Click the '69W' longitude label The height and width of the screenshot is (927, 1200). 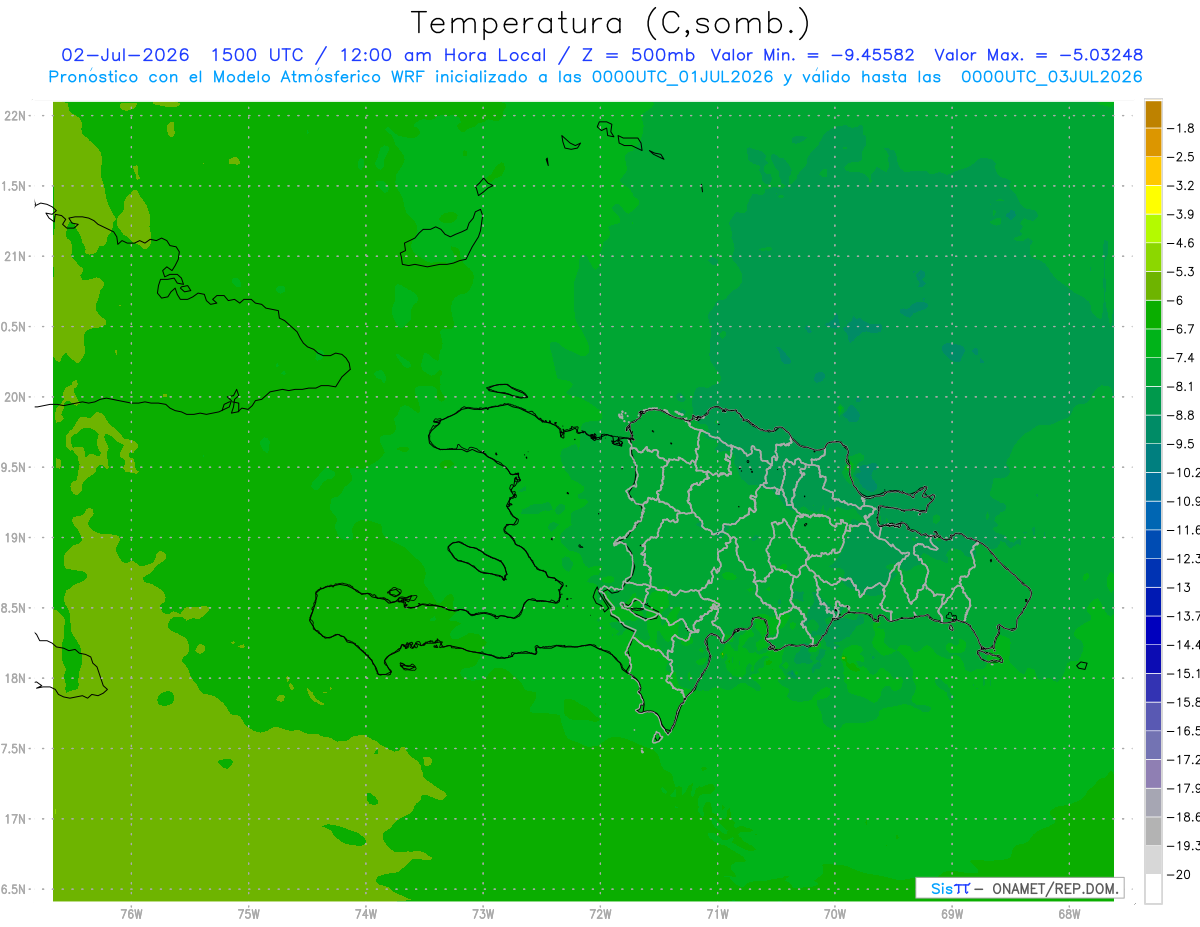coord(951,913)
